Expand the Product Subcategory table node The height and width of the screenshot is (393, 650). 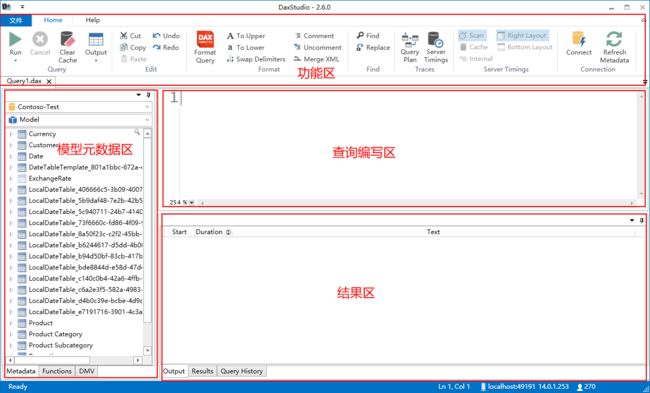point(11,345)
